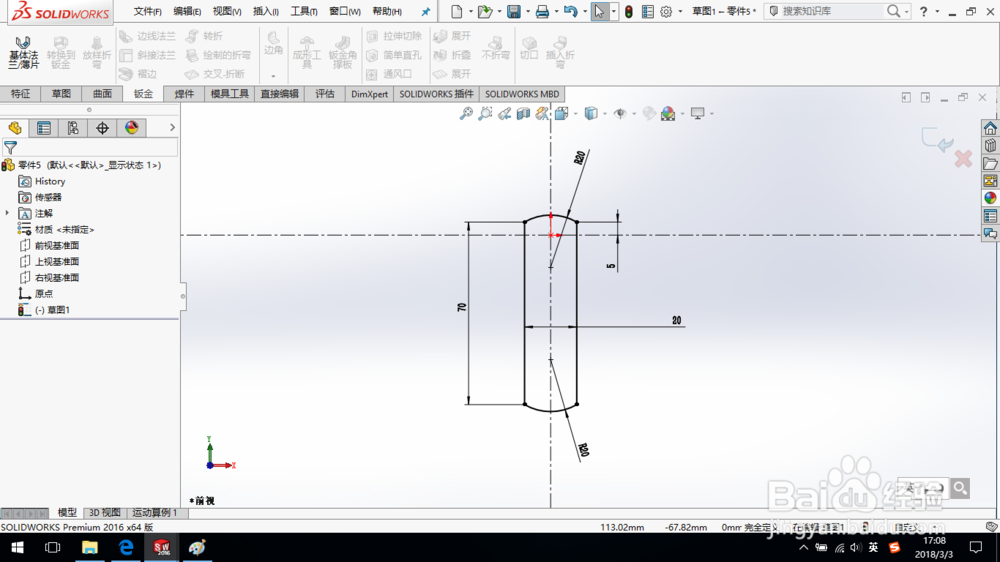
Task: Open SOLIDWORKS Resources home icon in task pane
Action: (x=990, y=128)
